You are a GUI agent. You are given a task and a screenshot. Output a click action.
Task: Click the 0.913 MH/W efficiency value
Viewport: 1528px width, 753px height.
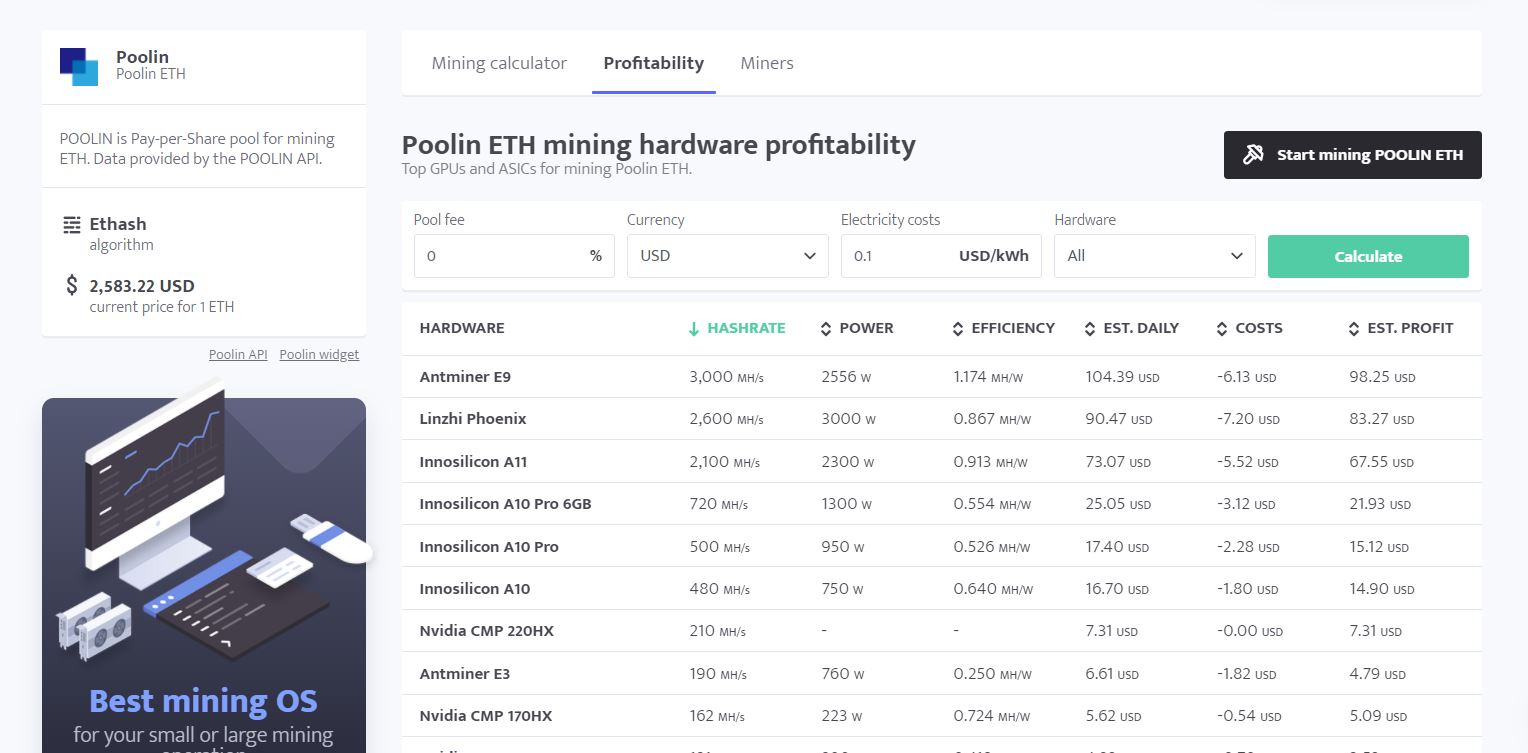coord(992,462)
